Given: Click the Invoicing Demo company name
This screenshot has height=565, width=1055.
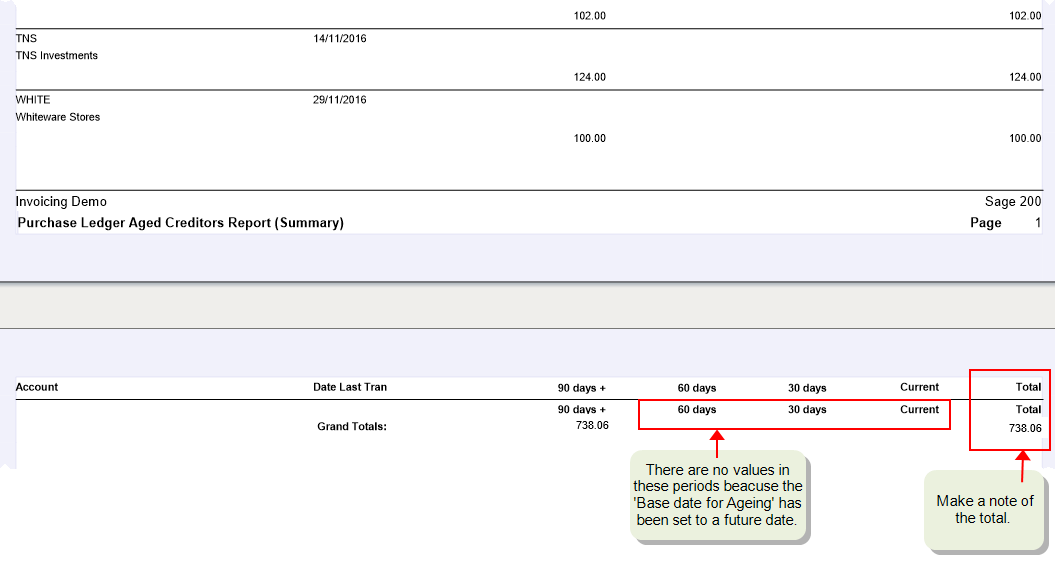Looking at the screenshot, I should (61, 202).
